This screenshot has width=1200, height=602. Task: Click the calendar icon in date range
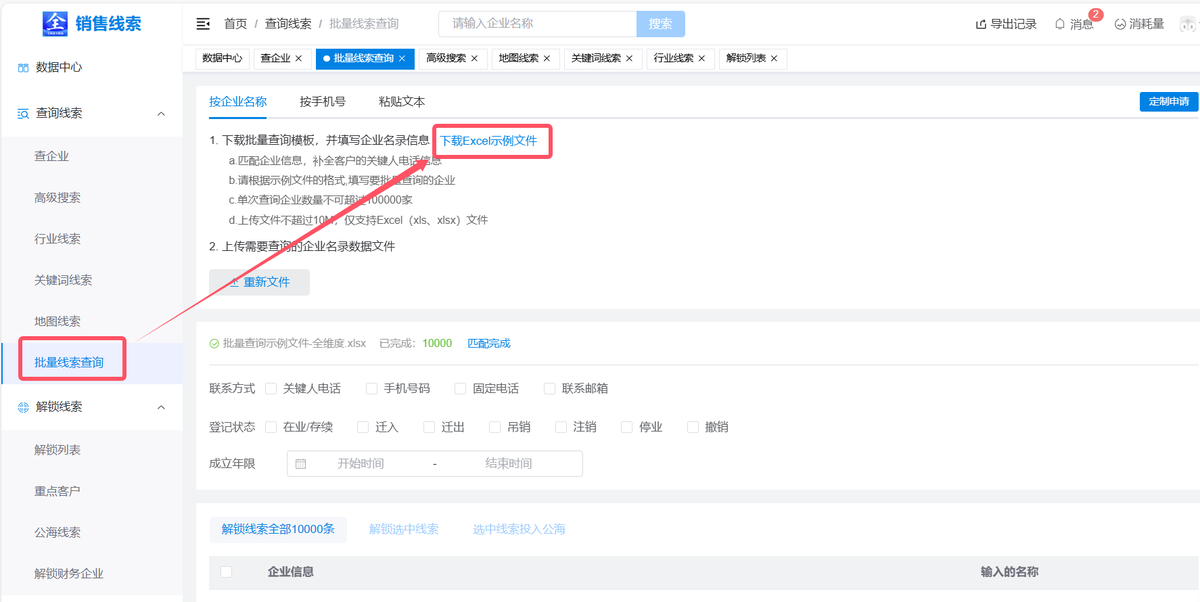pos(301,464)
